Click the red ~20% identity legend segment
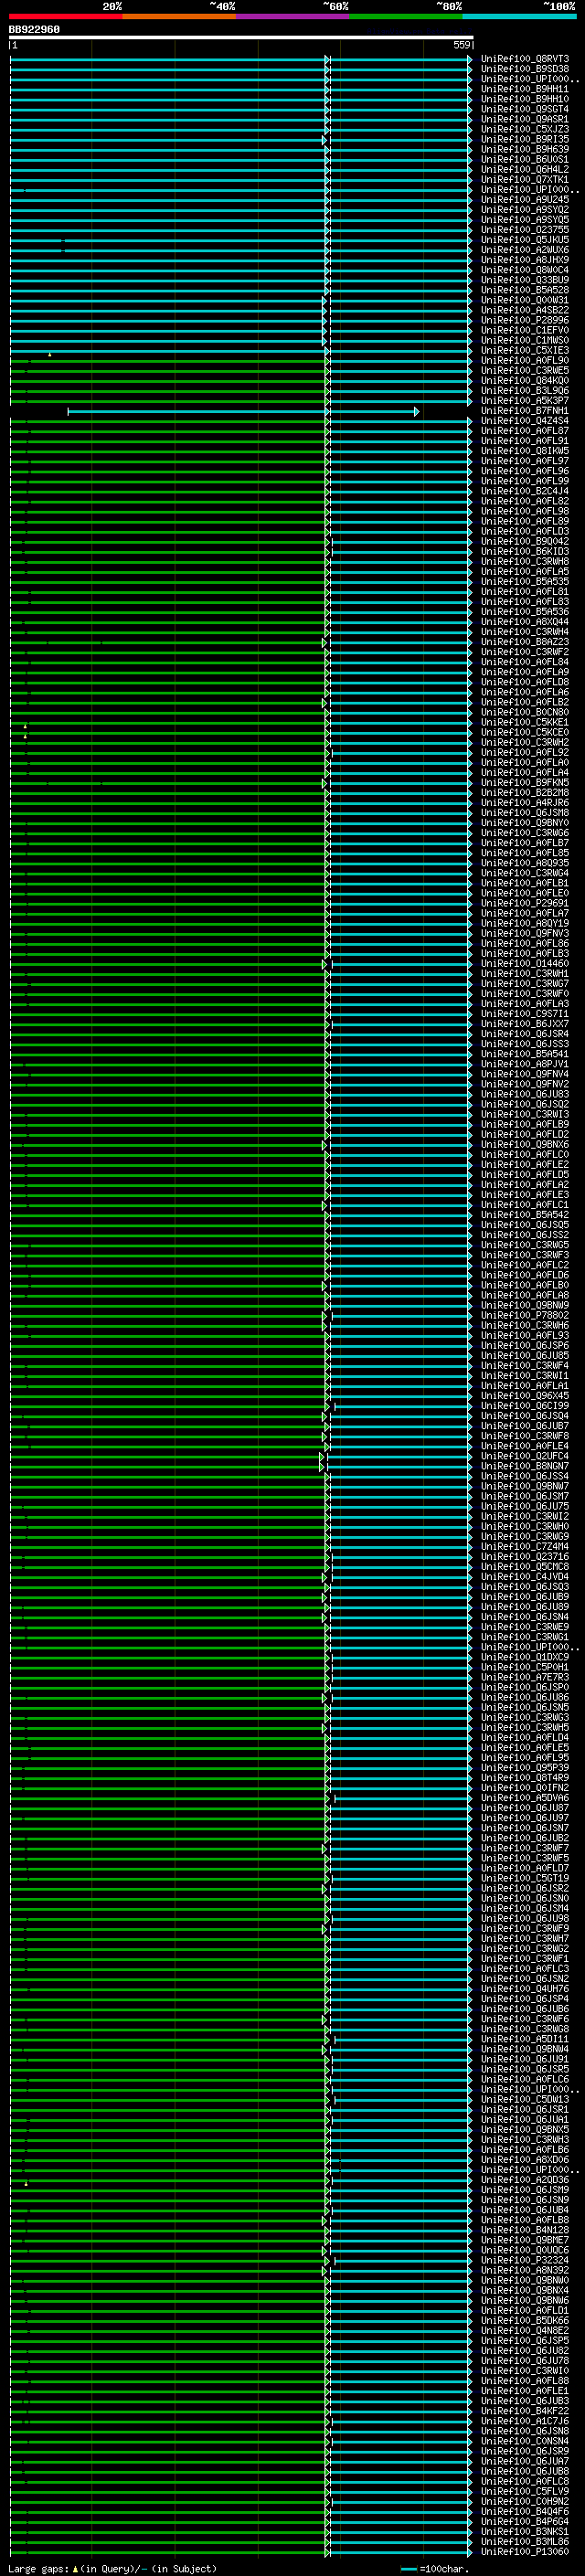Screen dimensions: 585x2576 pyautogui.click(x=66, y=17)
